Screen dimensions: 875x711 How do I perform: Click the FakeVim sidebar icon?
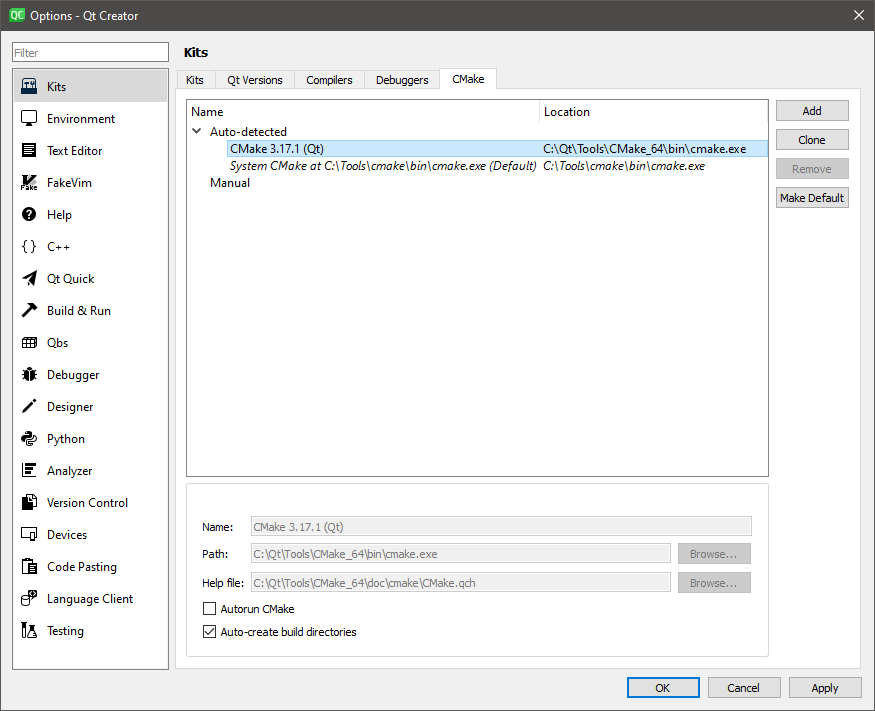click(28, 182)
